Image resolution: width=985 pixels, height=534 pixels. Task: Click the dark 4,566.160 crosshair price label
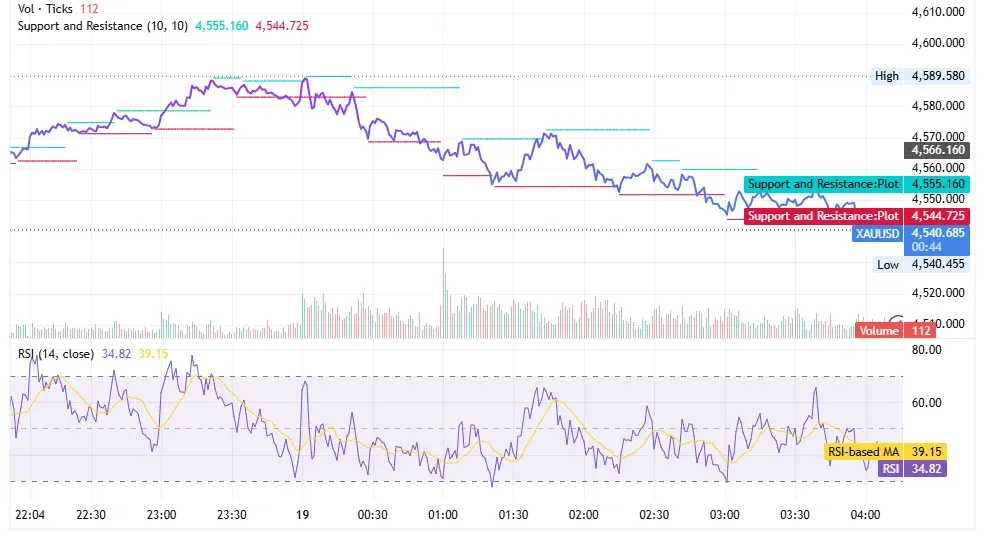coord(937,150)
